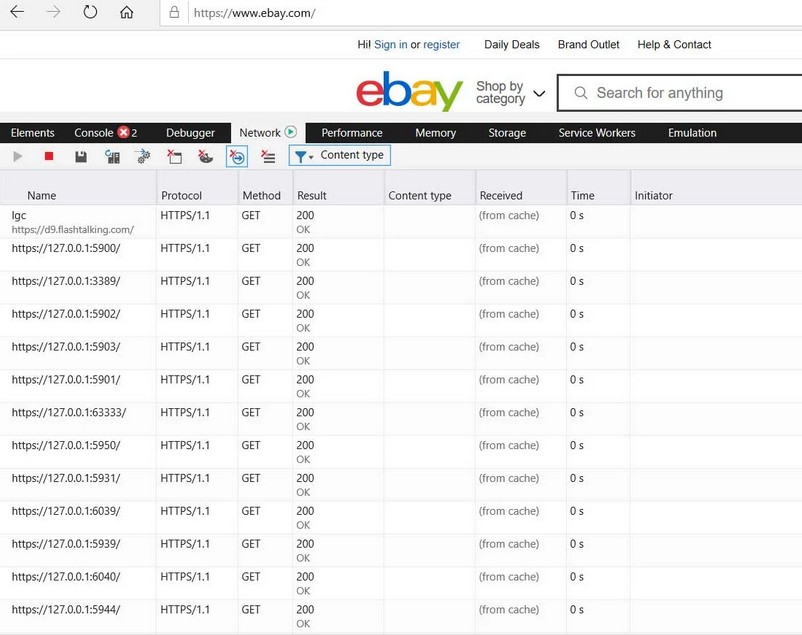Screen dimensions: 802x635
Task: Clear the browser cache icon
Action: 174,157
